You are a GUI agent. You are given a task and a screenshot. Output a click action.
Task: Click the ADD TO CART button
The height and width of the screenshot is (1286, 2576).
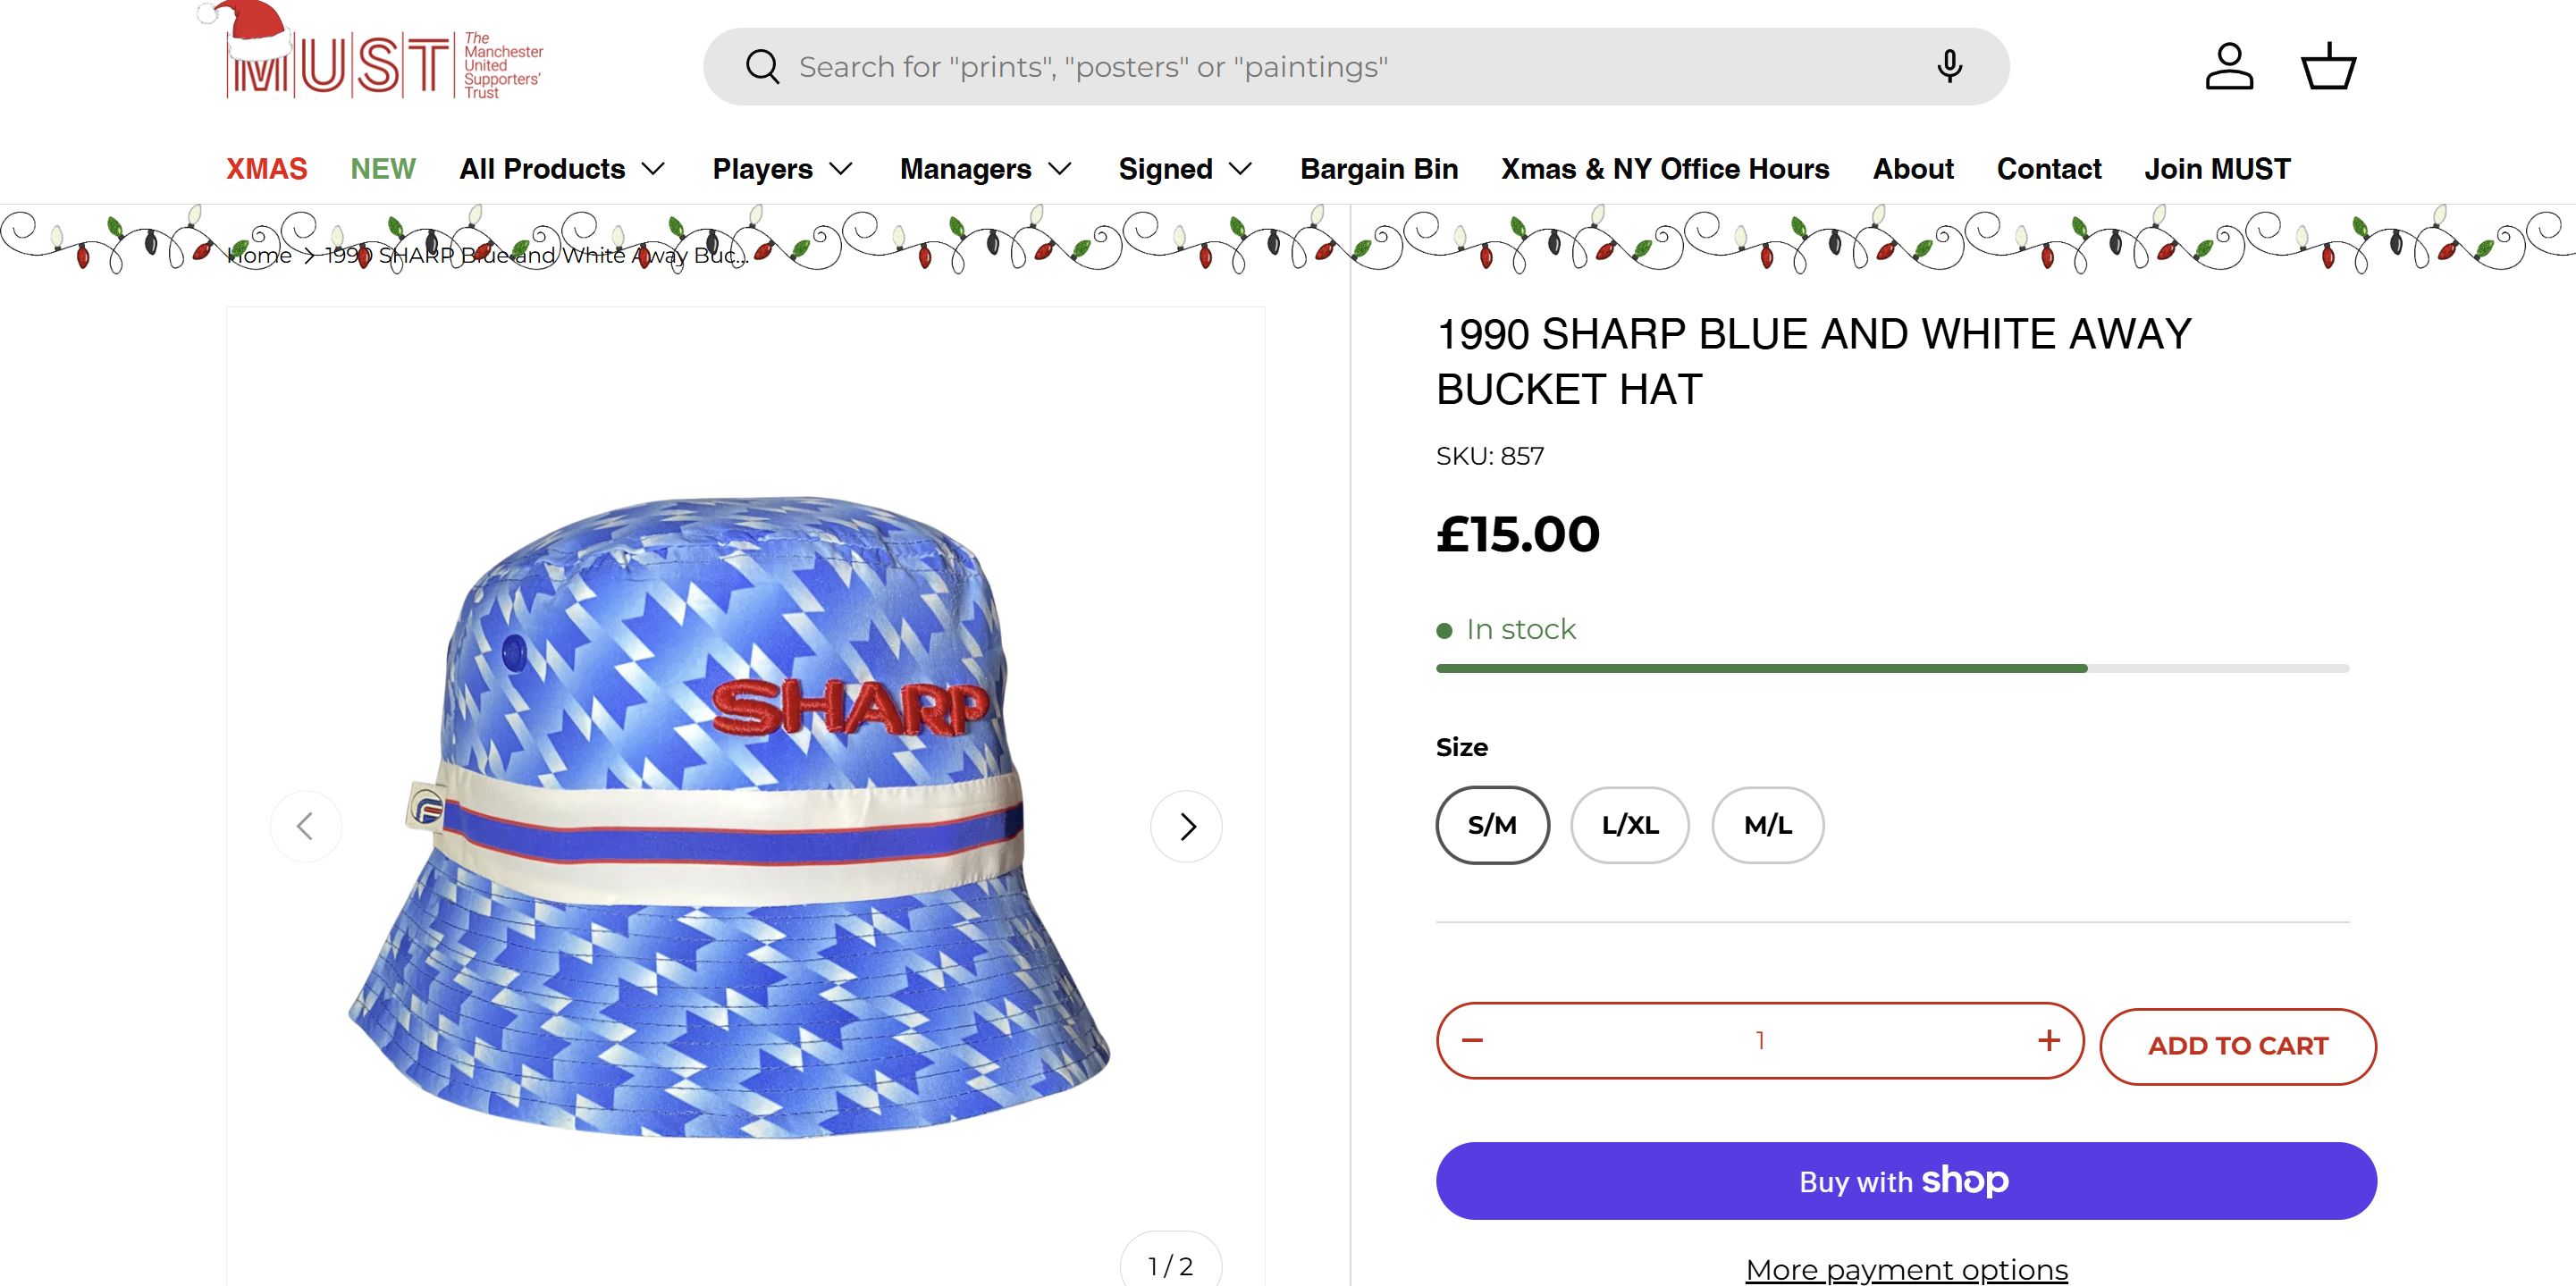point(2238,1046)
